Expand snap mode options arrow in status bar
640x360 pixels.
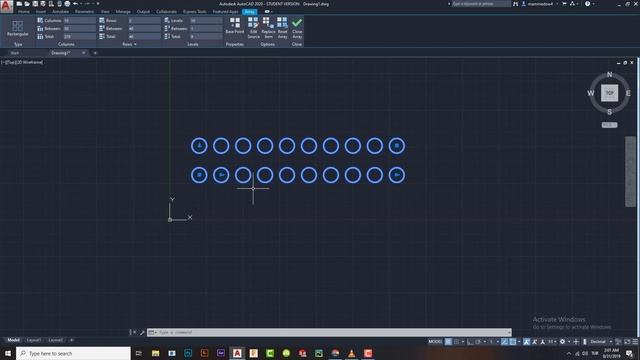point(463,342)
